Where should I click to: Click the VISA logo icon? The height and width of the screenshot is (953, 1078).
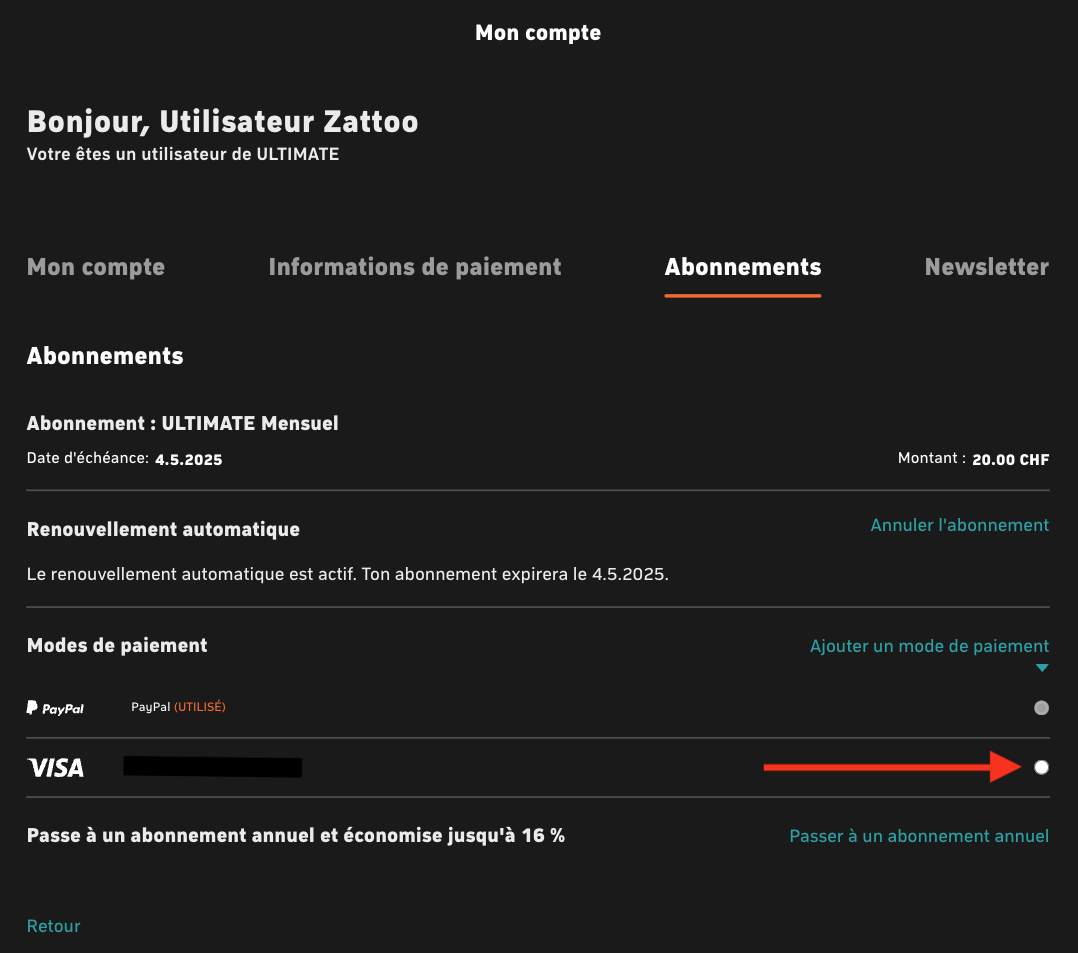[x=56, y=767]
